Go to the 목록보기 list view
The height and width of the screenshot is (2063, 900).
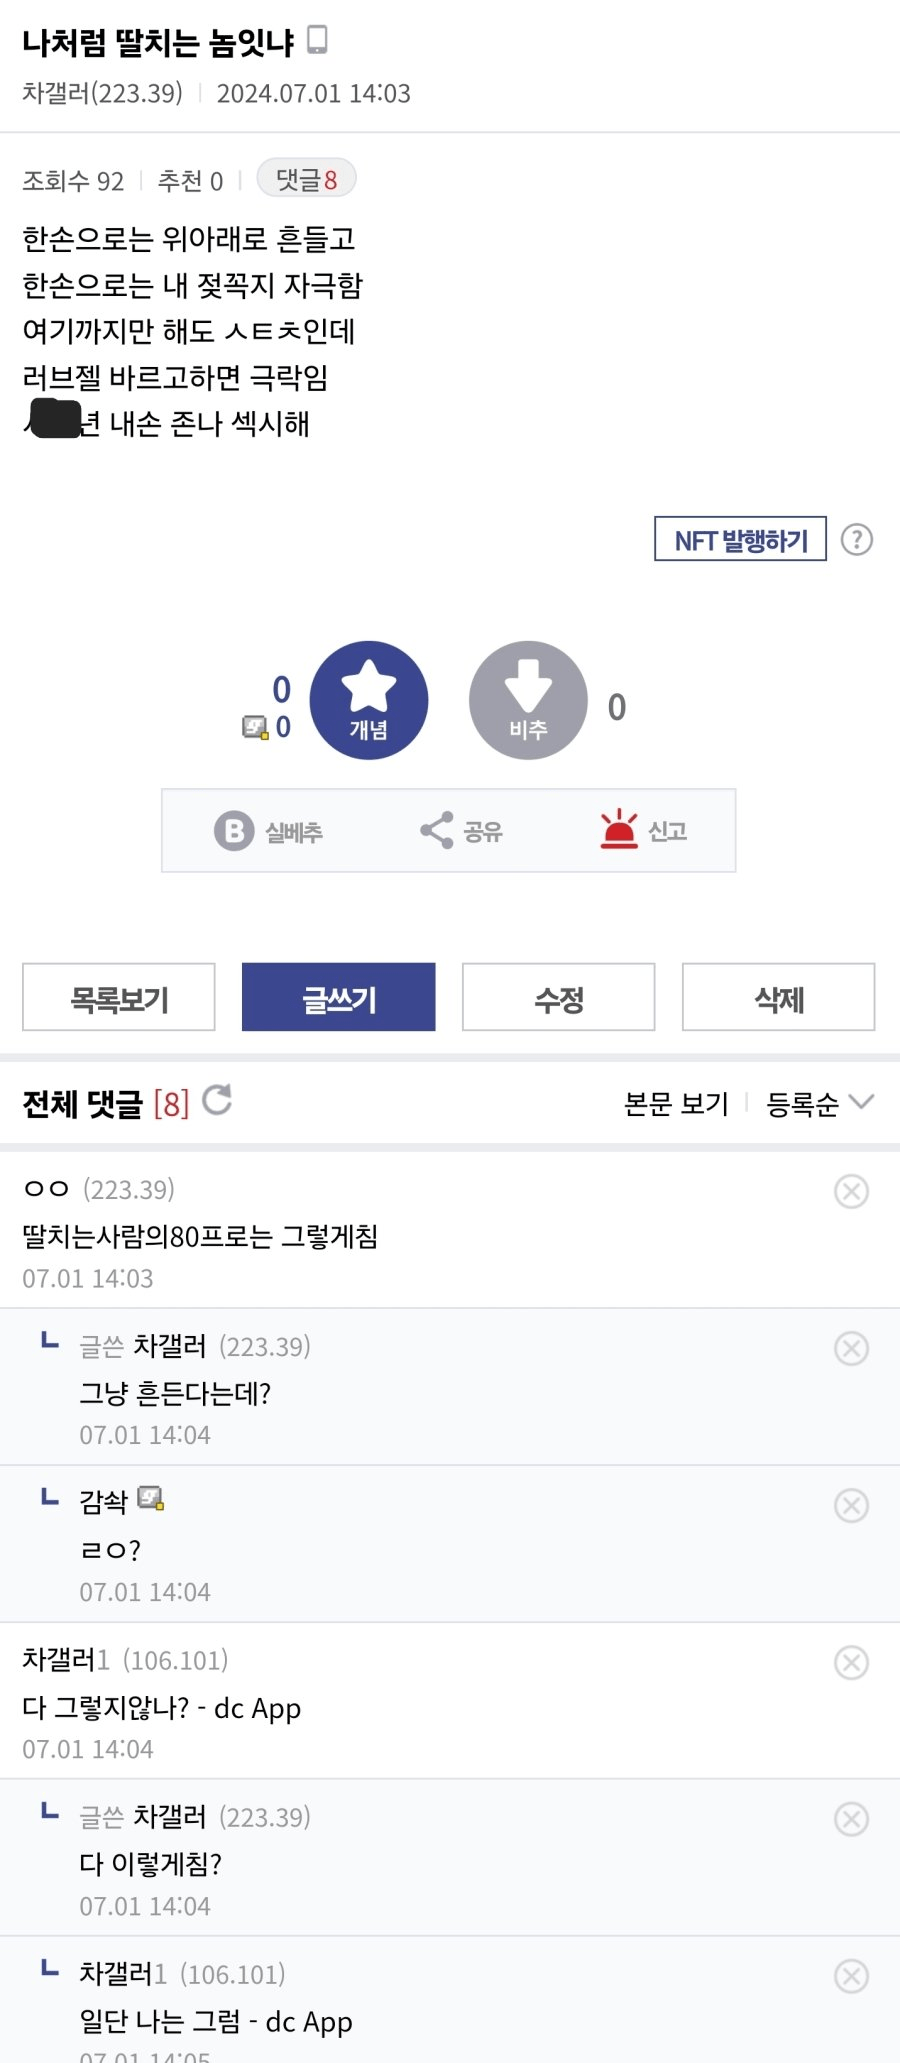tap(119, 997)
